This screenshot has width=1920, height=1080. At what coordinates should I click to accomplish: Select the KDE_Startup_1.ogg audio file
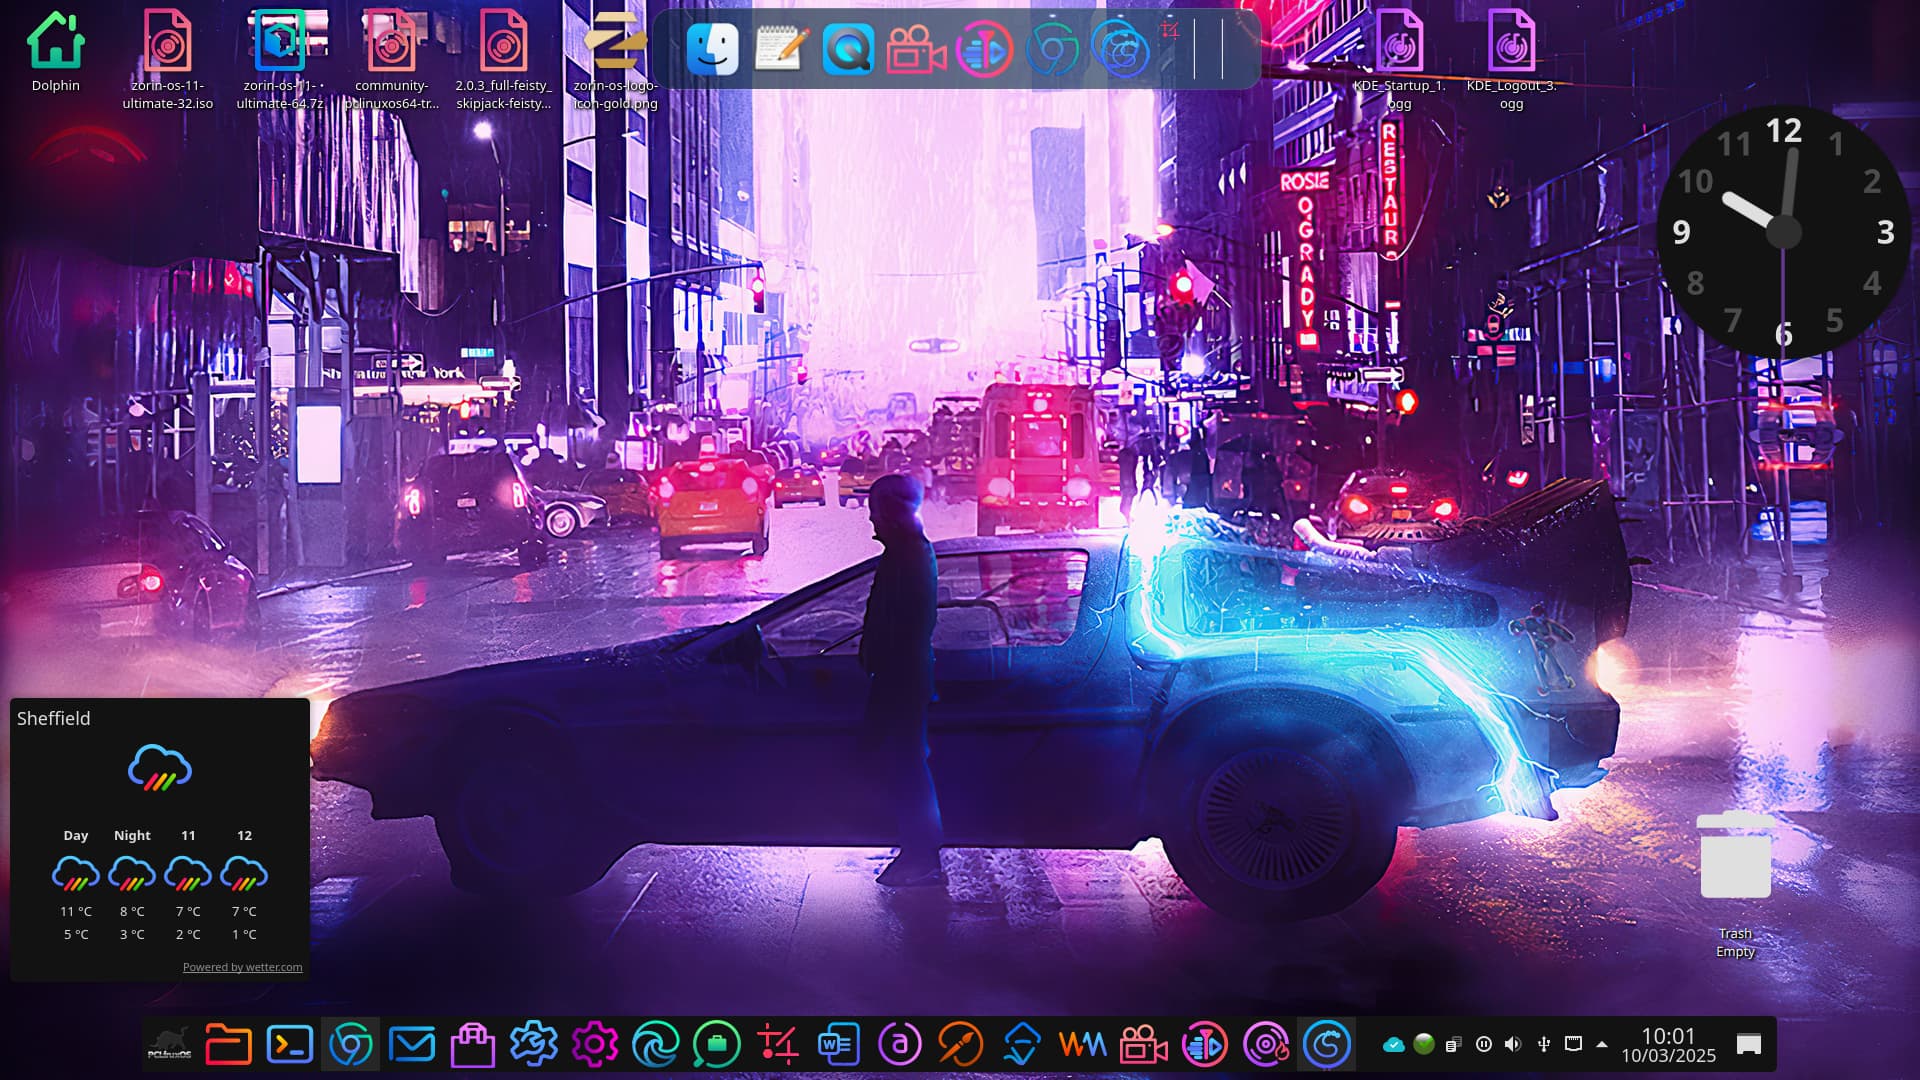click(x=1399, y=60)
